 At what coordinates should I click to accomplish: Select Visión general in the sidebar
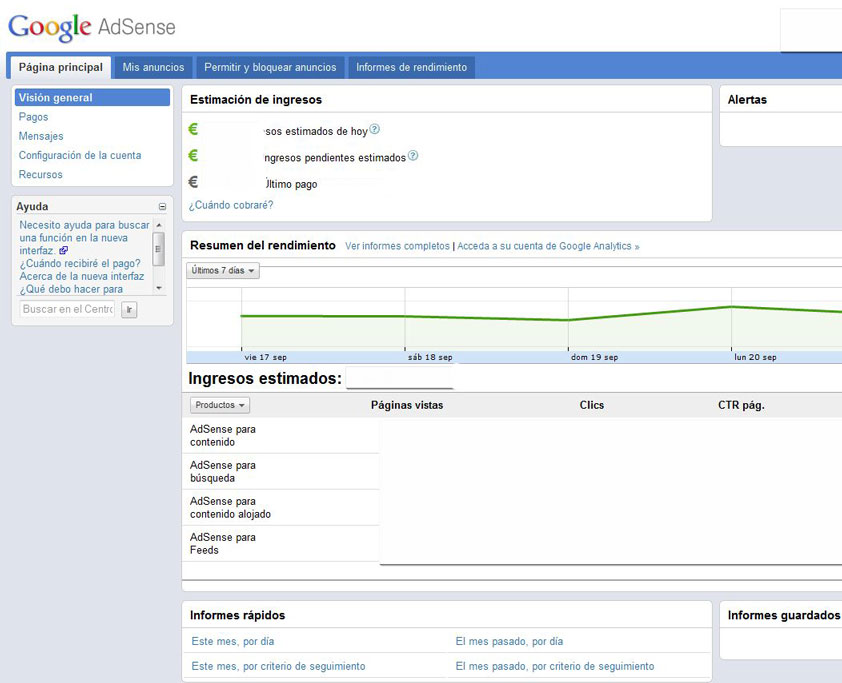point(92,98)
